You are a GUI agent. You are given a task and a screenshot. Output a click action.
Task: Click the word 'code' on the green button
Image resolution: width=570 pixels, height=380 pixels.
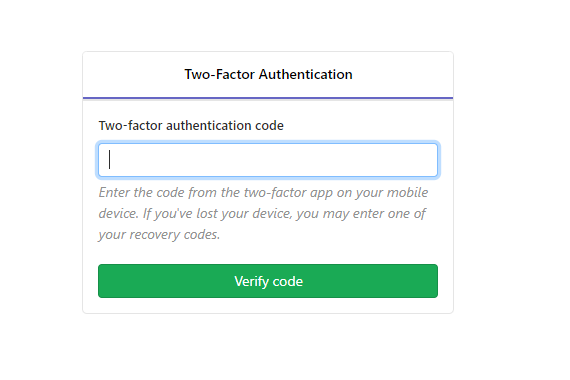(x=288, y=281)
